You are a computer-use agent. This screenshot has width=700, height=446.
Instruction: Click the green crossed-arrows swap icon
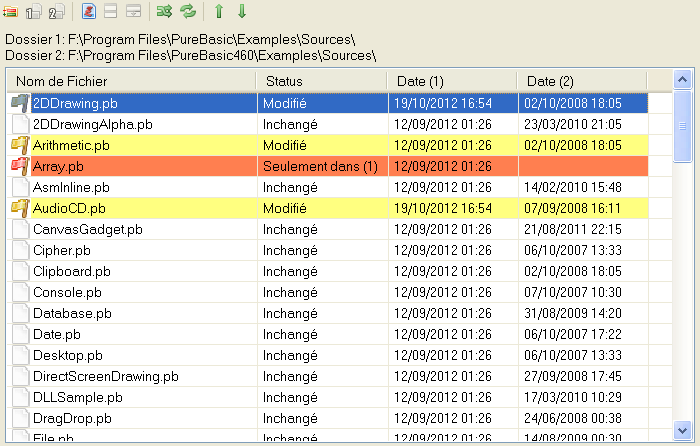(165, 12)
